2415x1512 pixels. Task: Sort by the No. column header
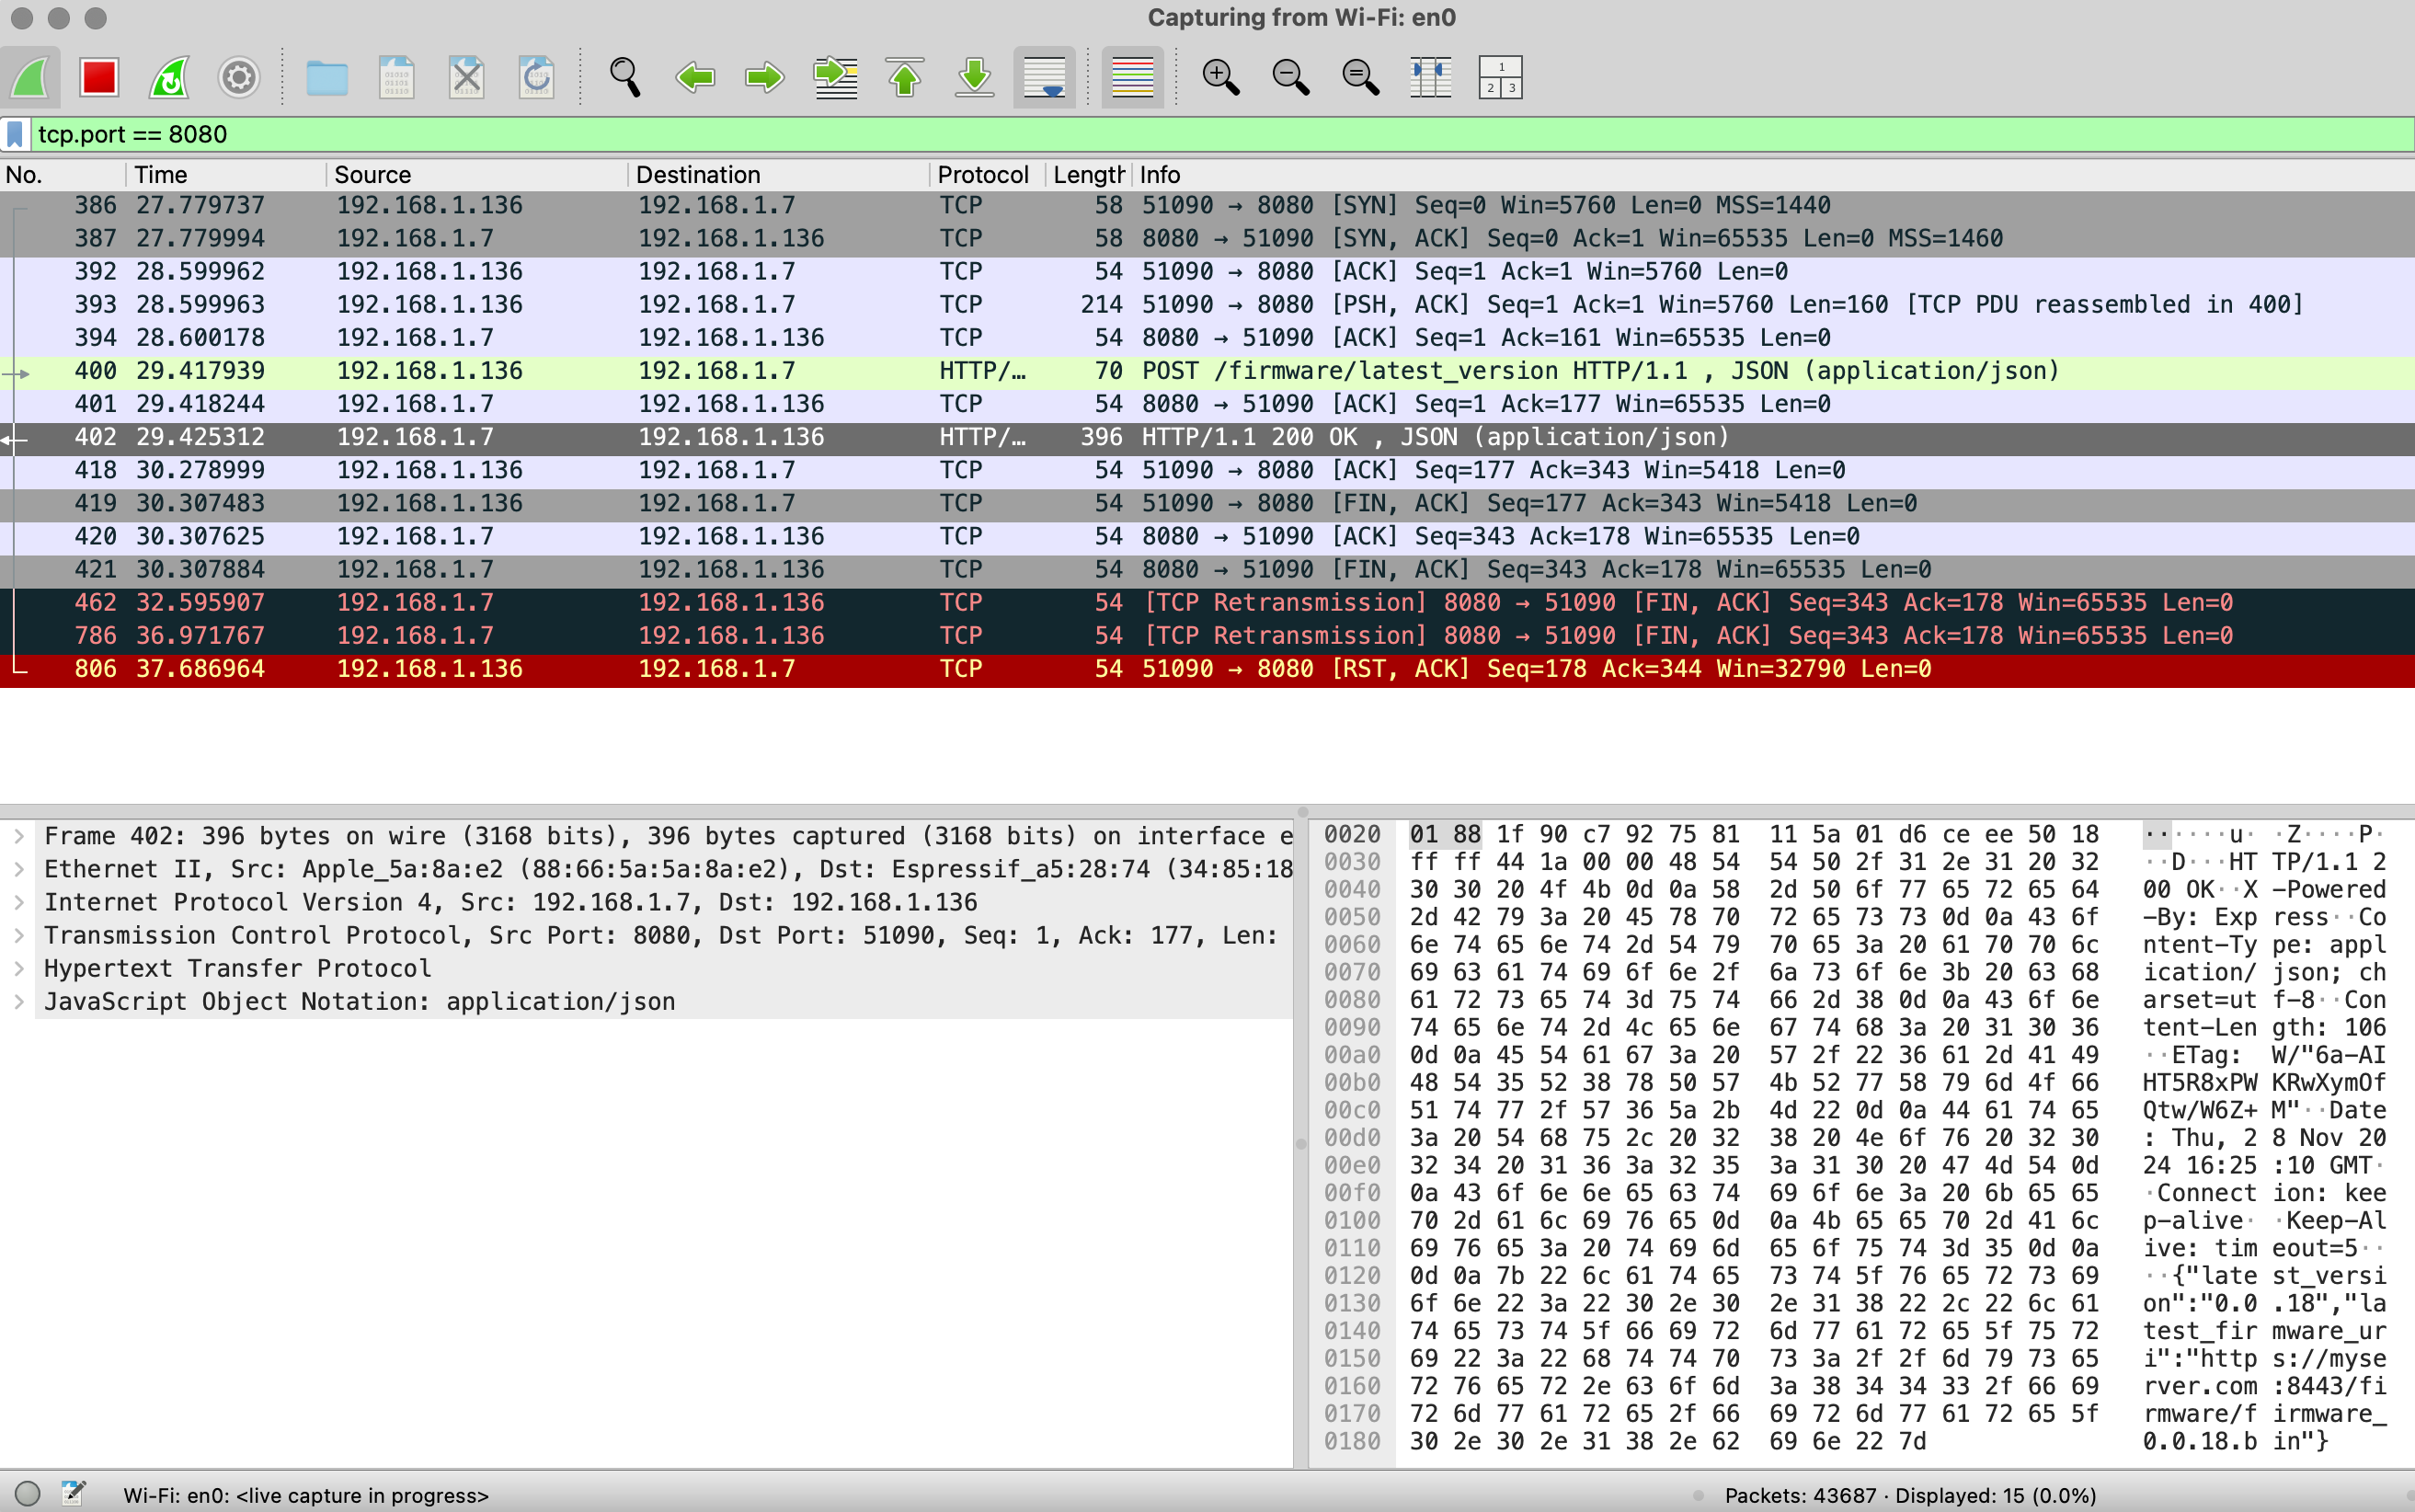(x=63, y=175)
